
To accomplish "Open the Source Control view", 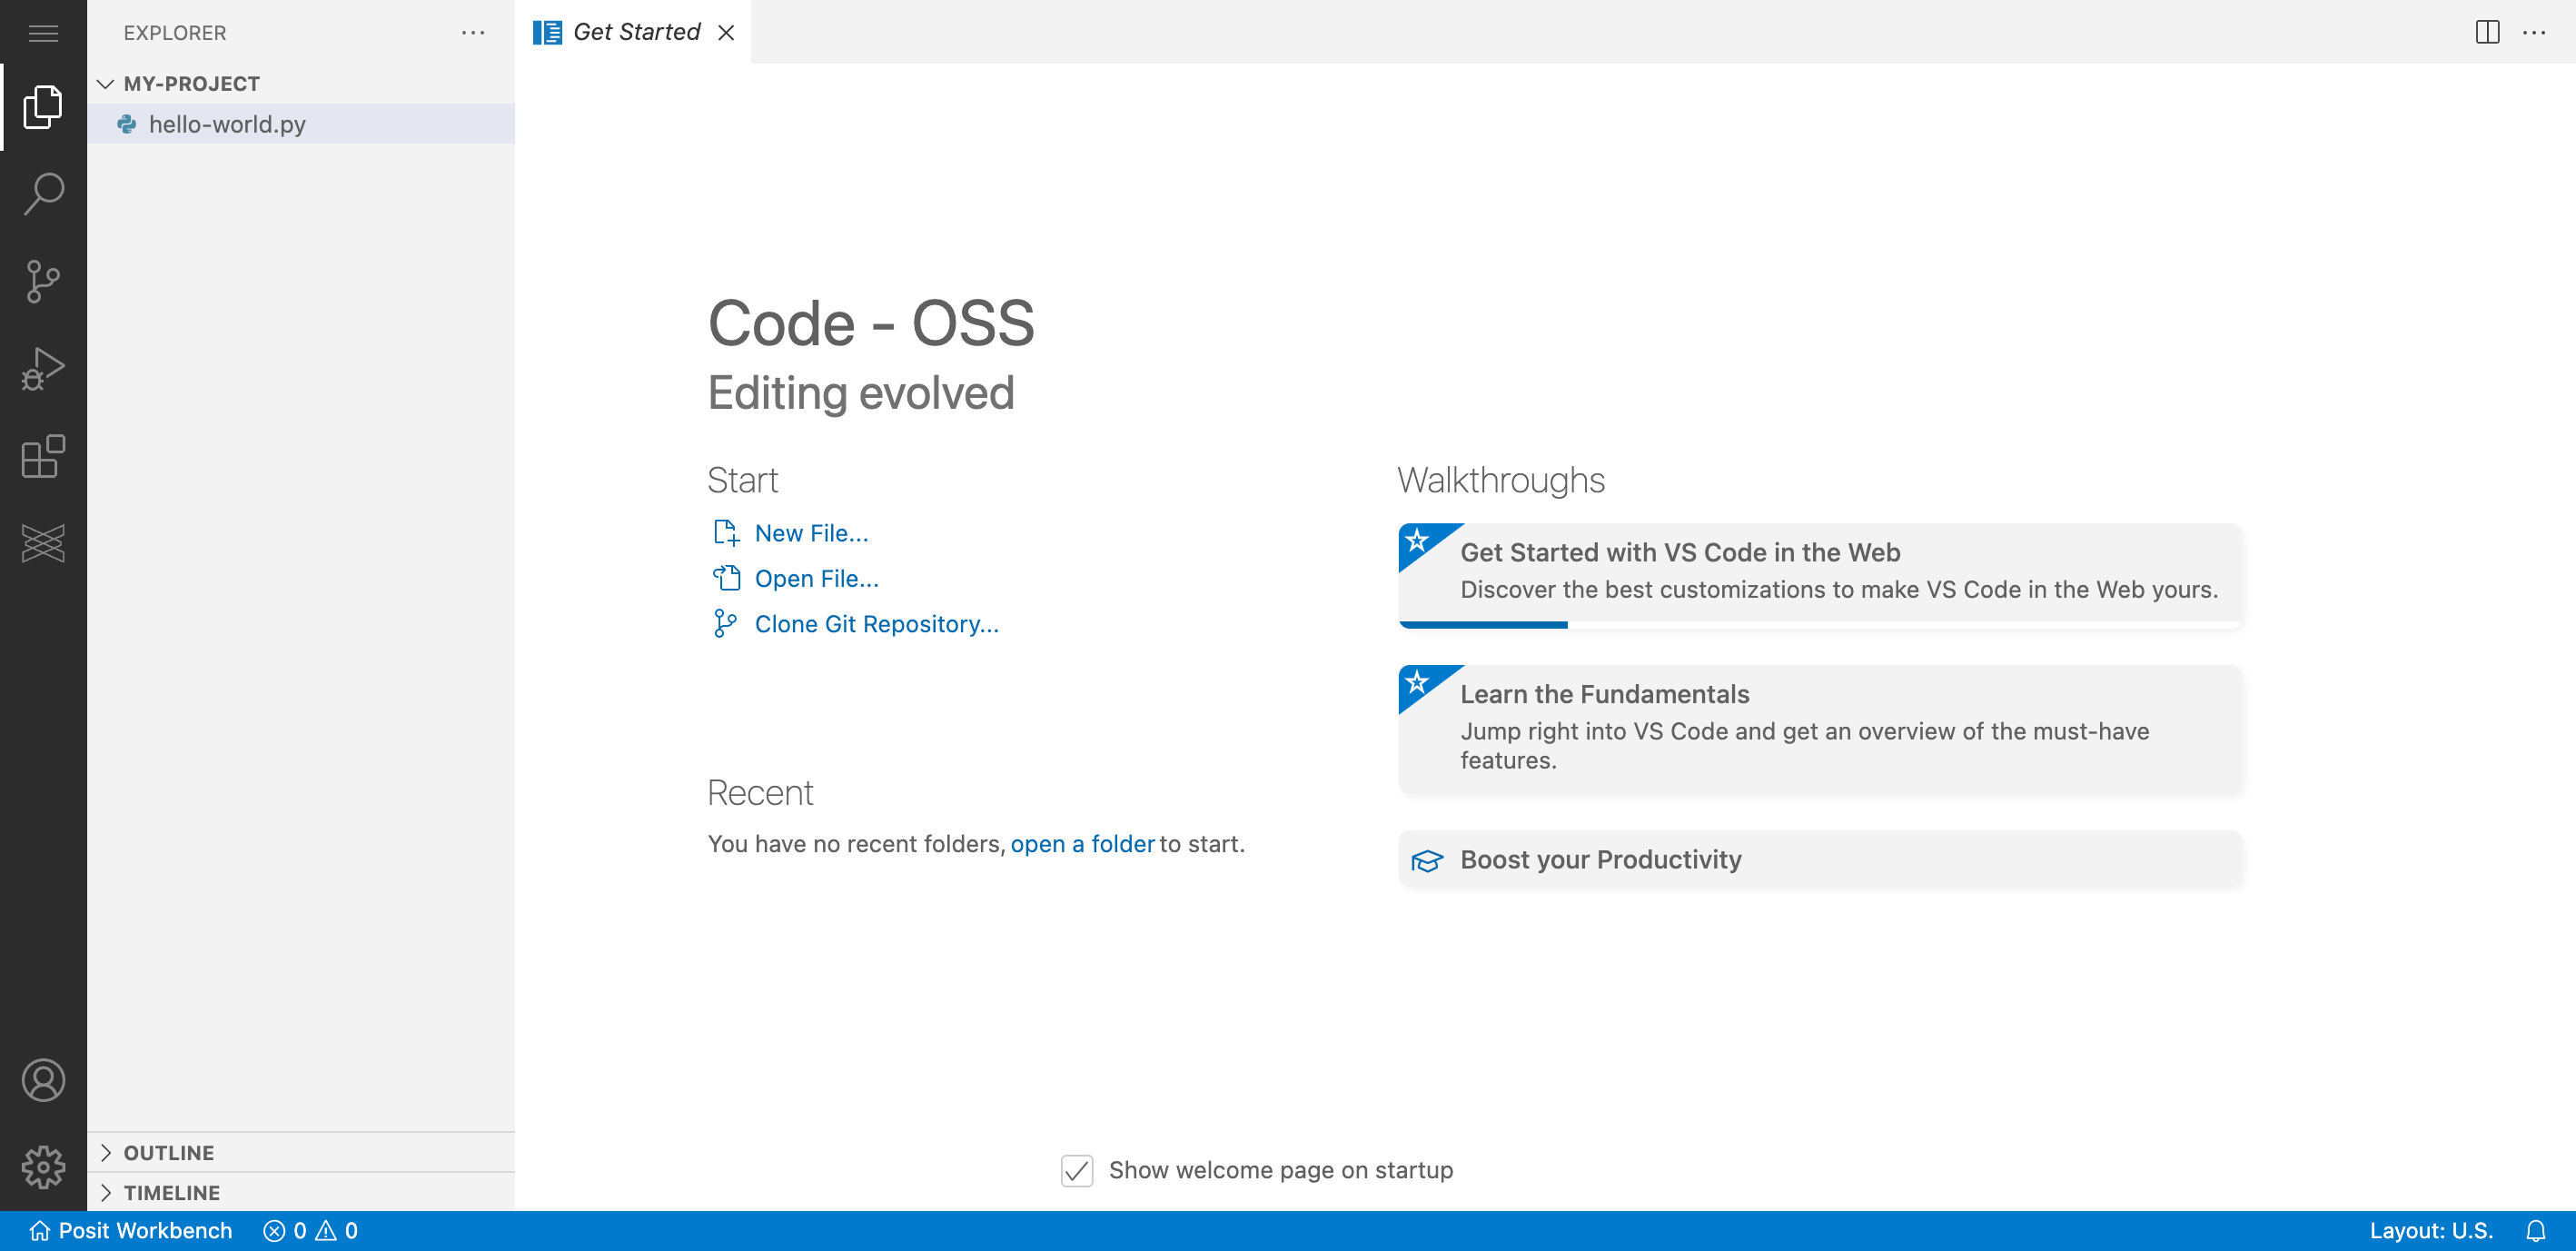I will pos(43,281).
